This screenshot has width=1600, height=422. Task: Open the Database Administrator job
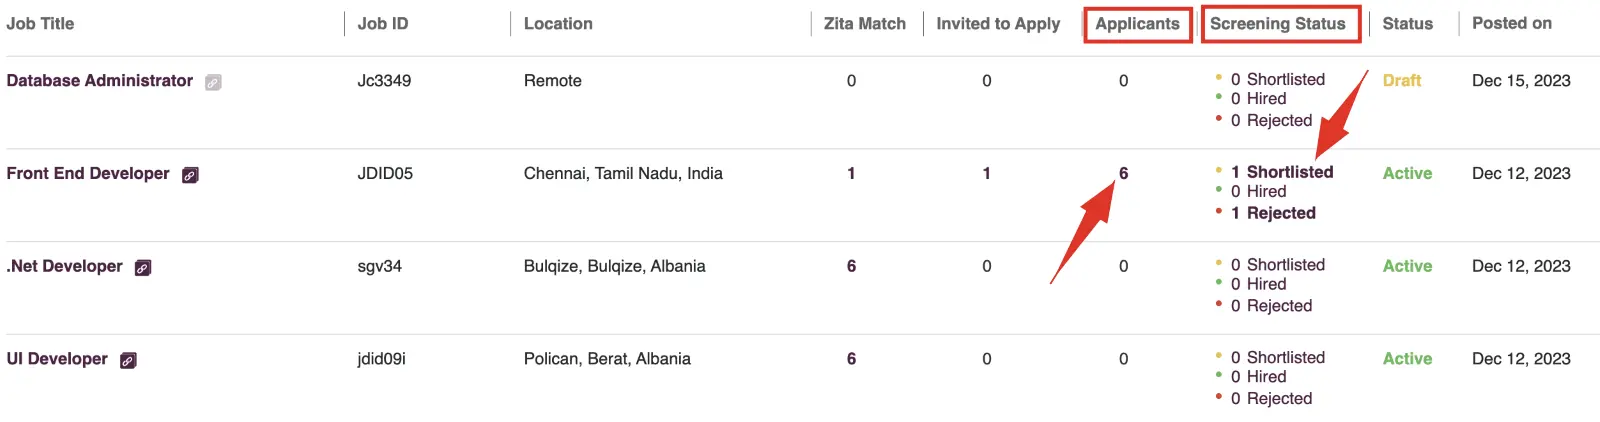[100, 80]
